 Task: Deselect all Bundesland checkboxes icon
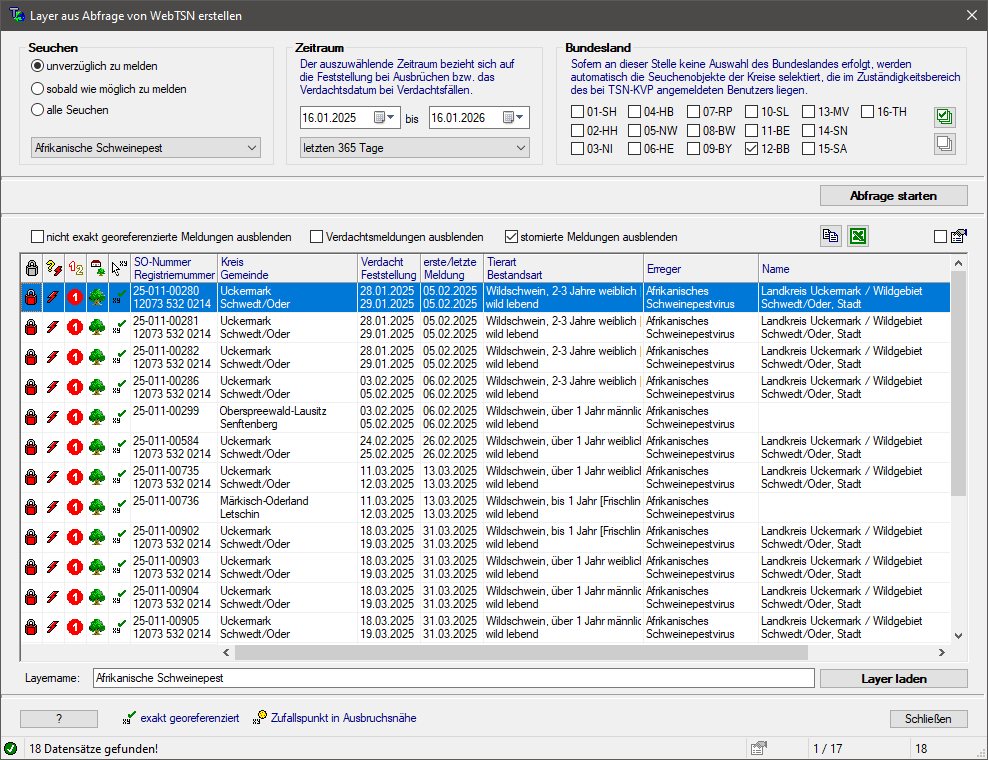coord(945,144)
